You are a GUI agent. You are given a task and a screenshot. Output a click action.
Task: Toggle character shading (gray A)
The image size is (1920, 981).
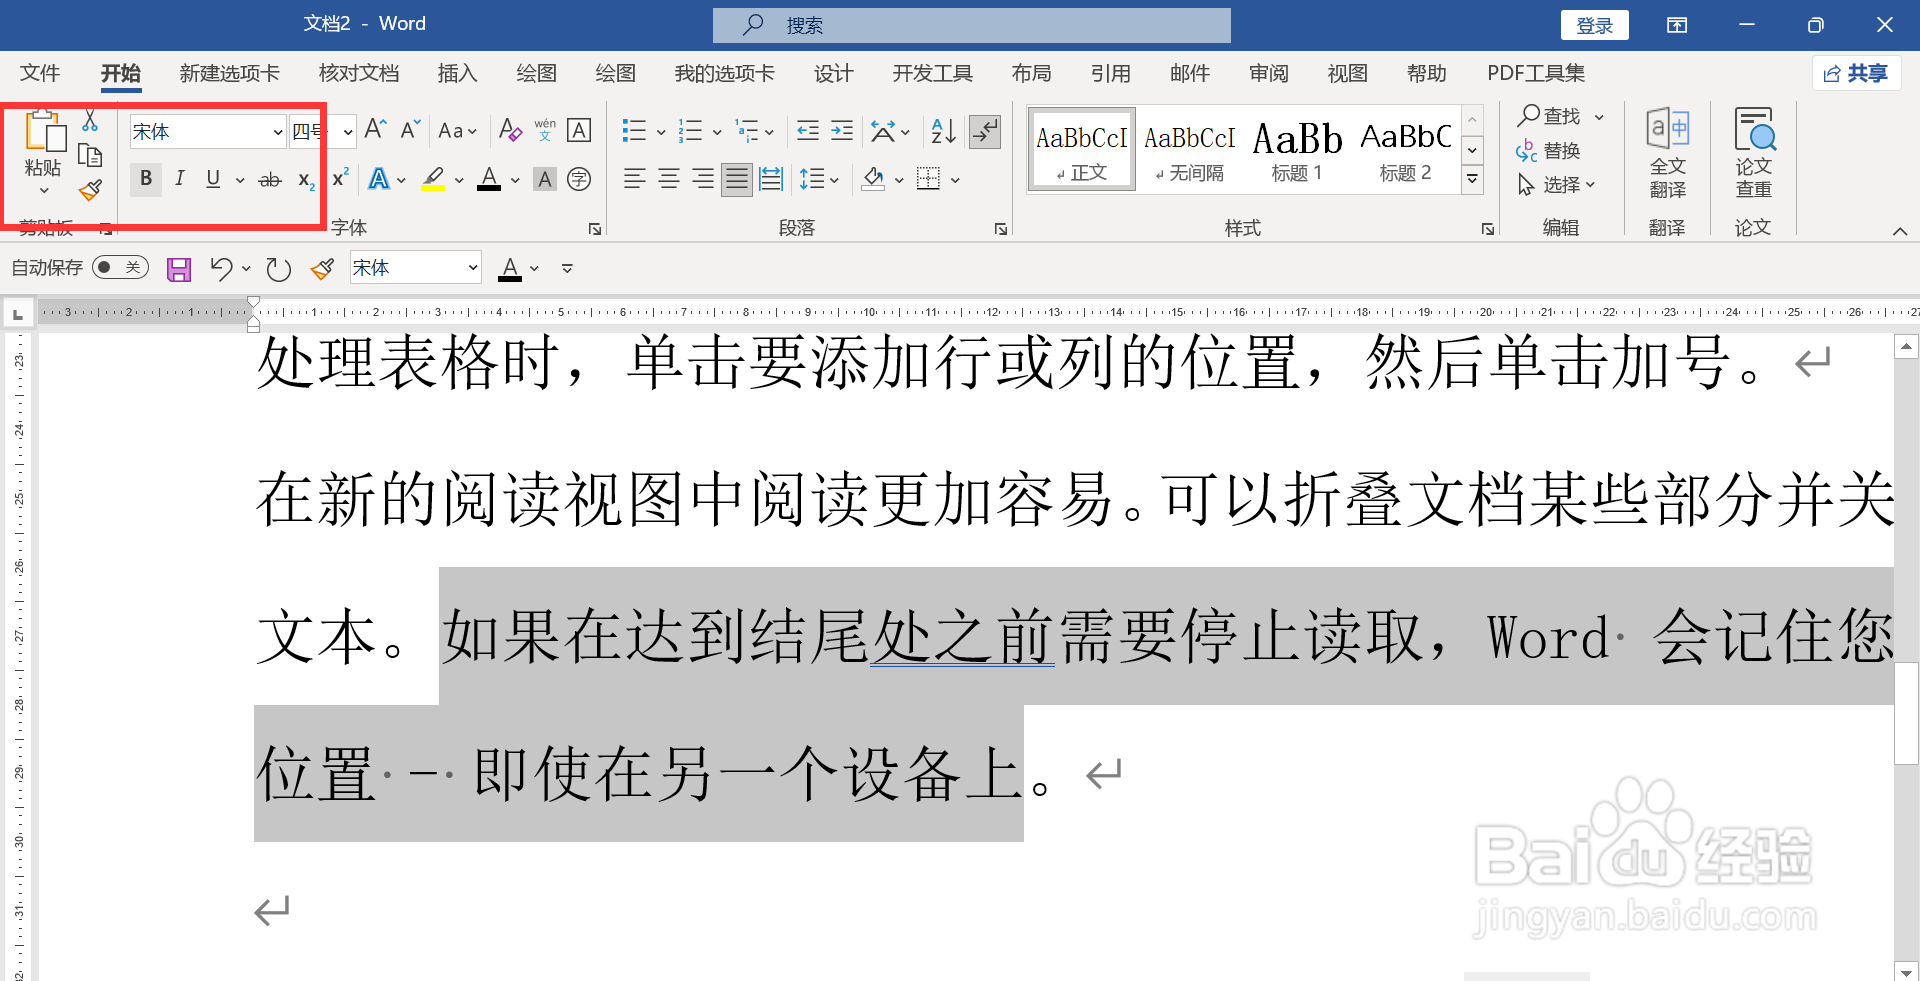(x=545, y=179)
